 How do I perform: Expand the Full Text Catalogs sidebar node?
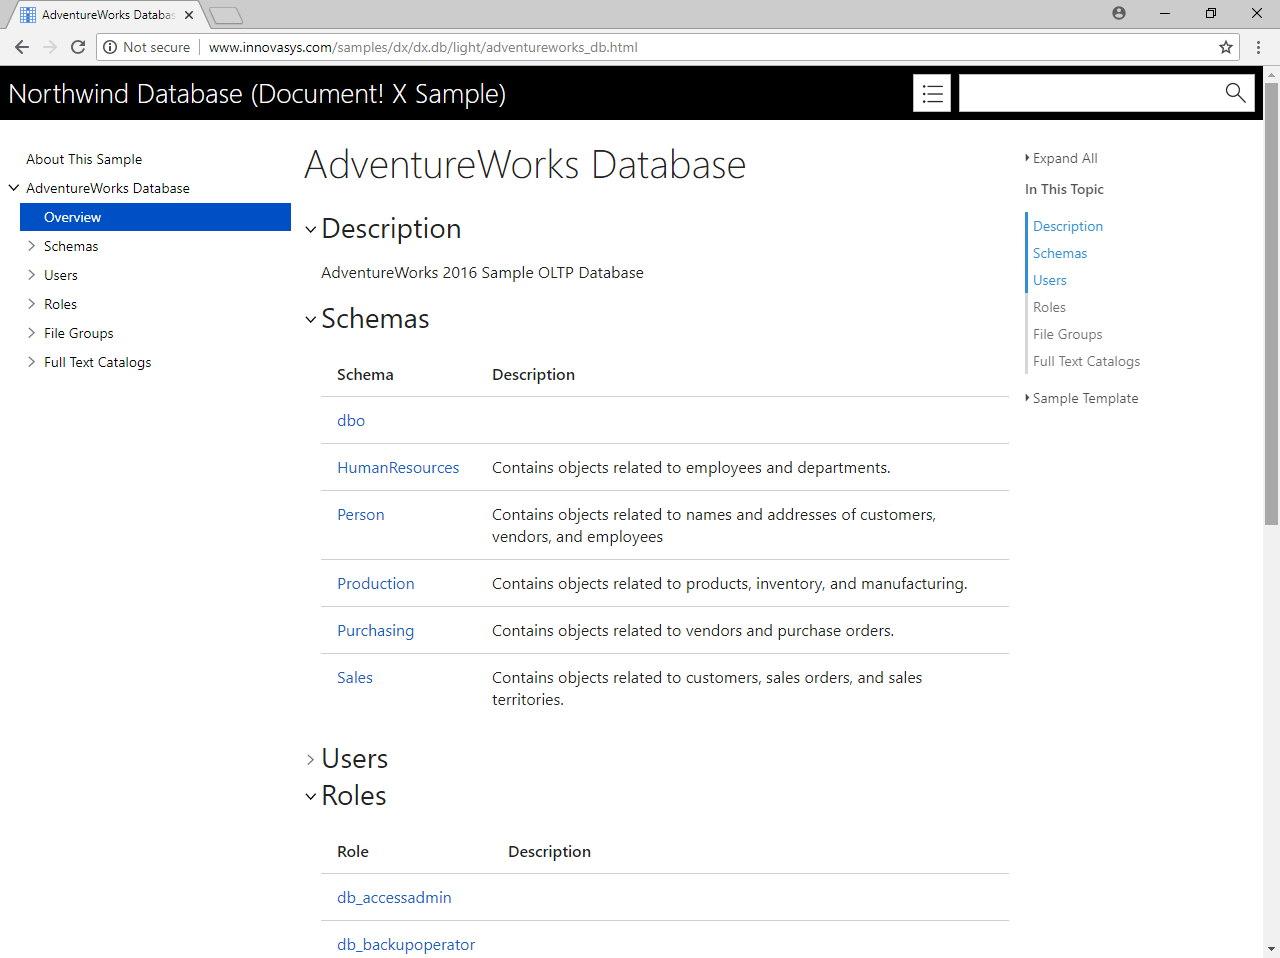click(32, 362)
